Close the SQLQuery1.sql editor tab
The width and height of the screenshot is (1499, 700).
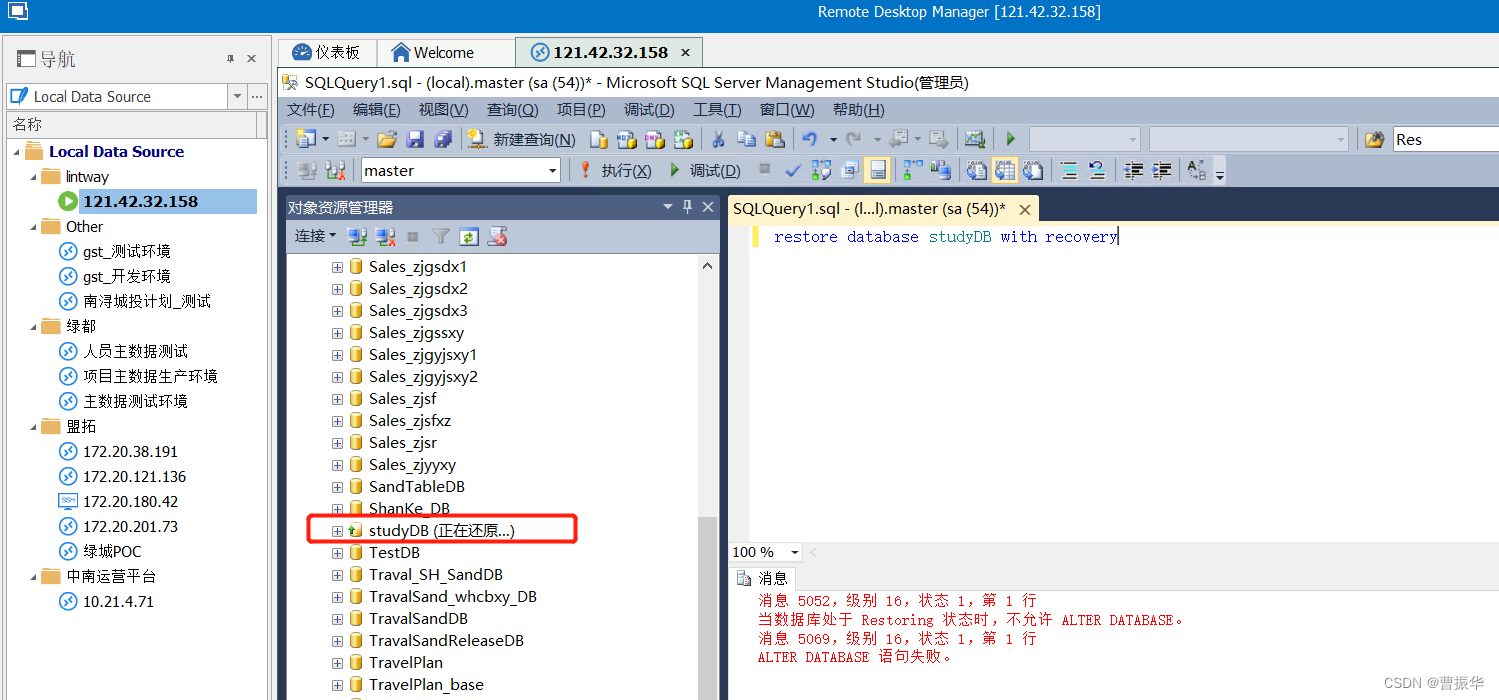coord(1025,209)
